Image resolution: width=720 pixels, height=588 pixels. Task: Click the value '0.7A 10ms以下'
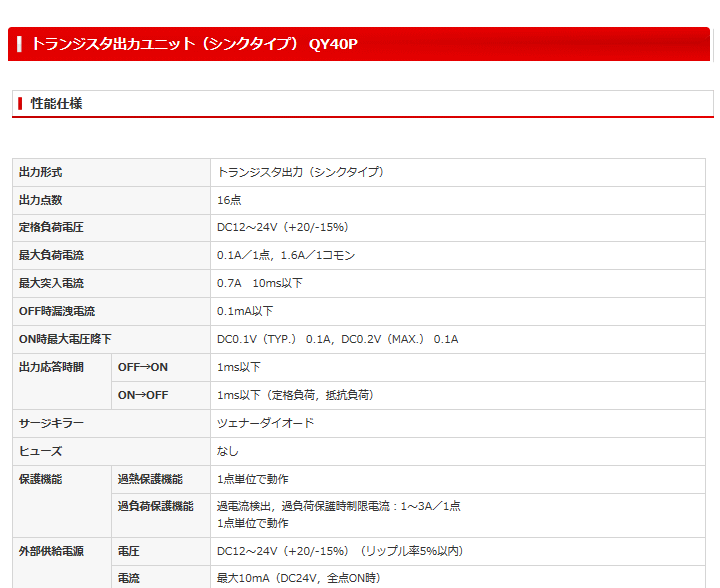click(x=259, y=283)
